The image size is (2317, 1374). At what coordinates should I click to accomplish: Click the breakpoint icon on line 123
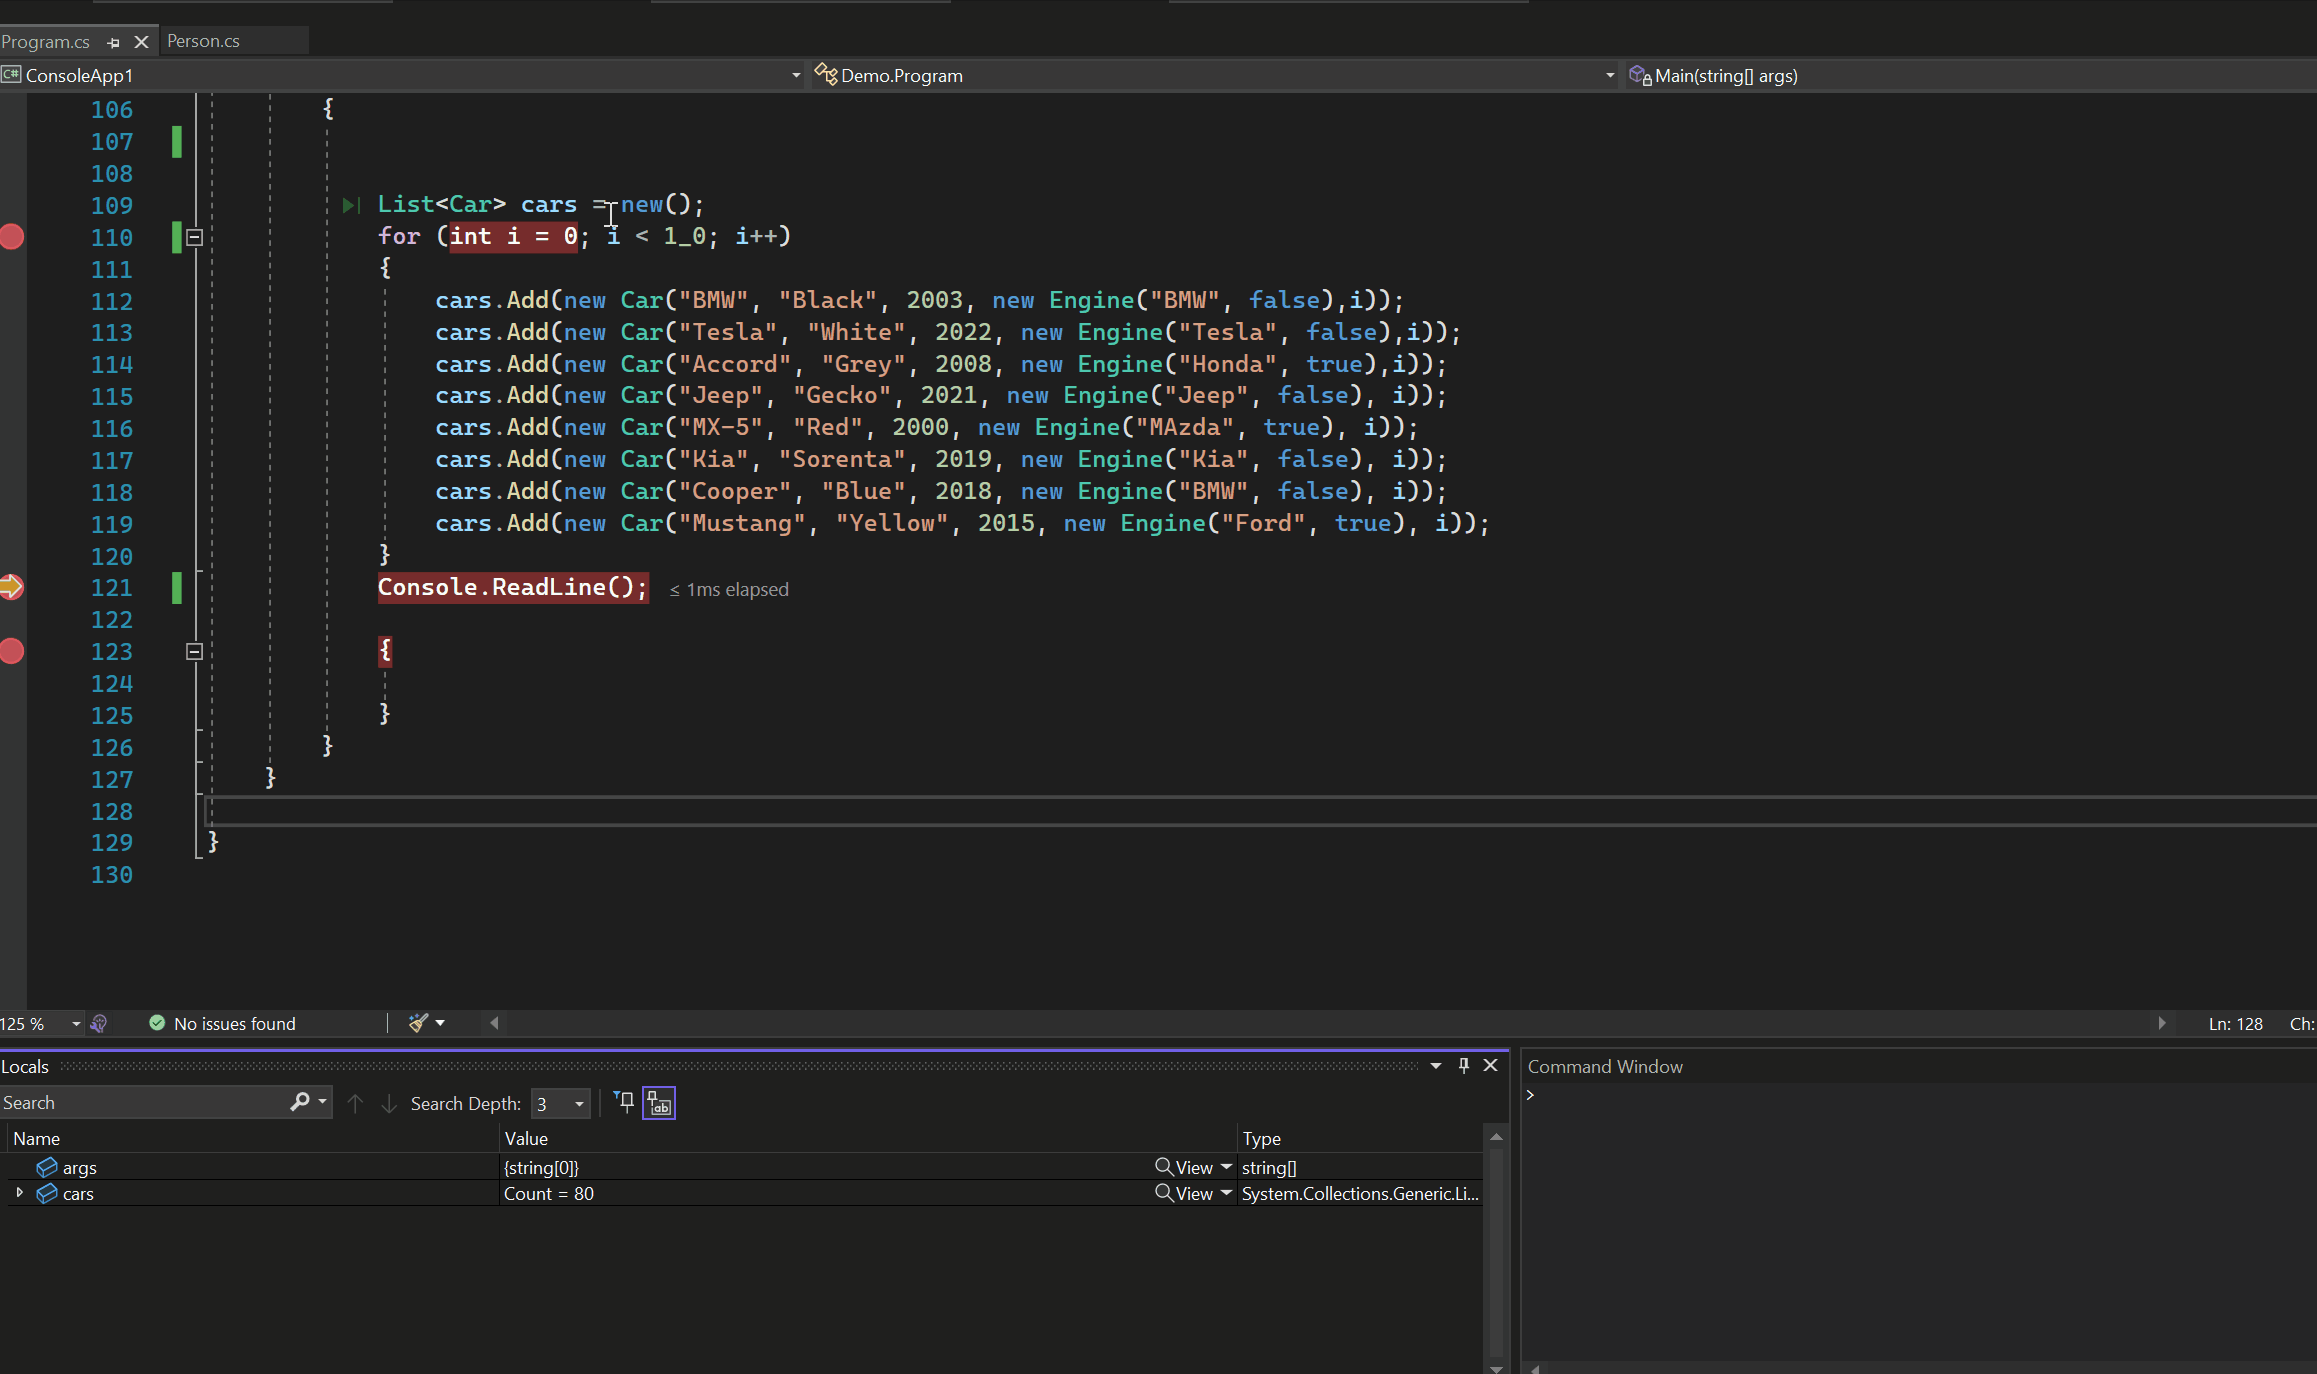(13, 649)
